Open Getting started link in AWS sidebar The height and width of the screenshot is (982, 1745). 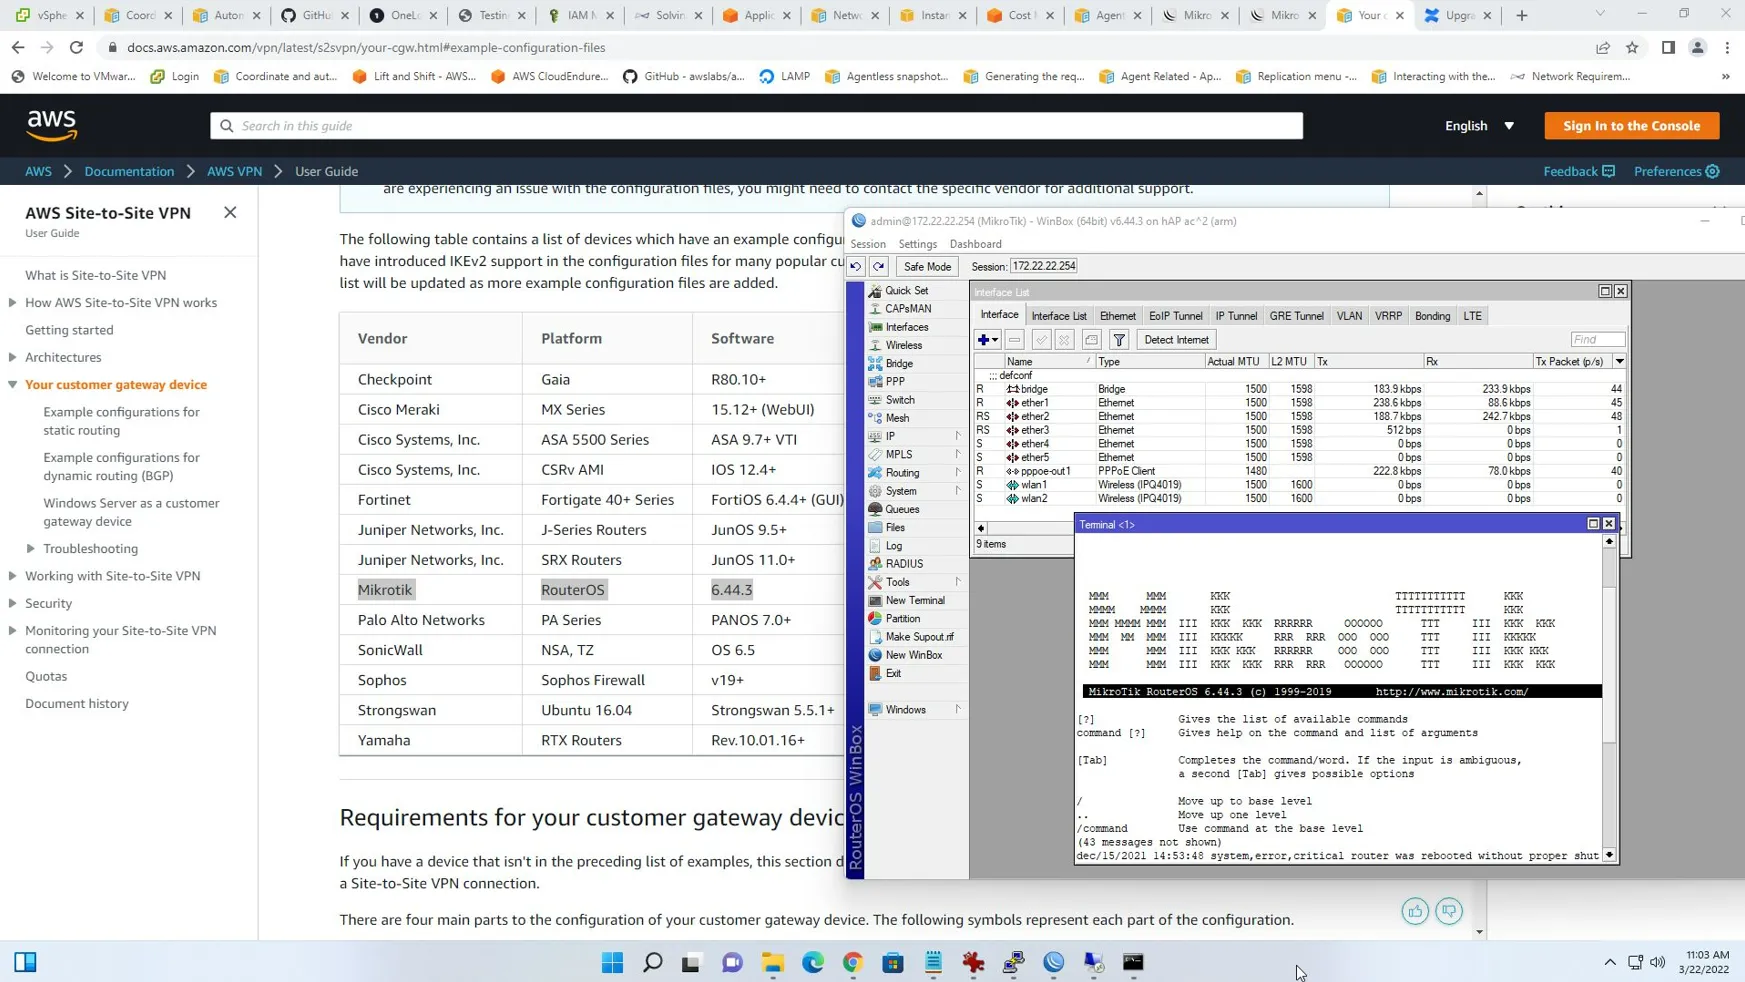point(69,330)
